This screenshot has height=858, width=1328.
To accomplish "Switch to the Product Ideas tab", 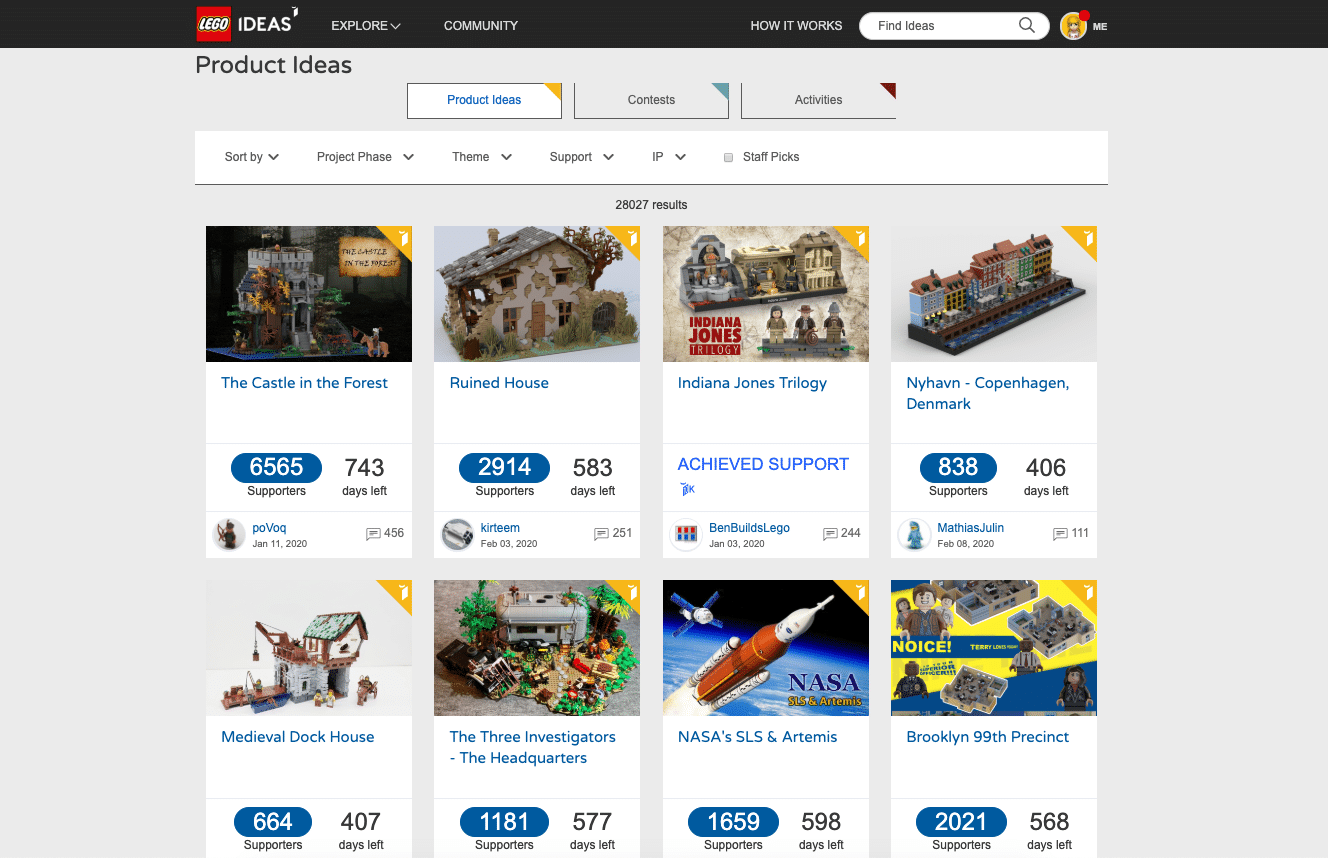I will tap(484, 100).
